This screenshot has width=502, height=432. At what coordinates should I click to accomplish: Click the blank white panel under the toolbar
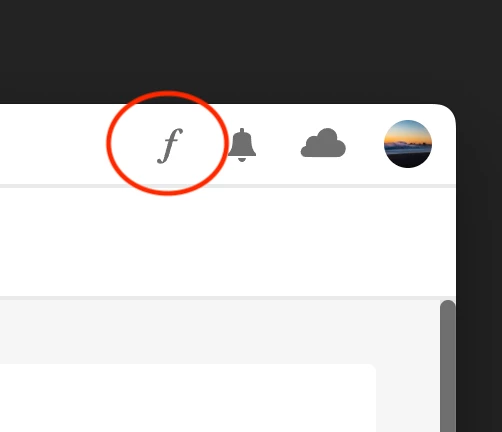[x=228, y=242]
